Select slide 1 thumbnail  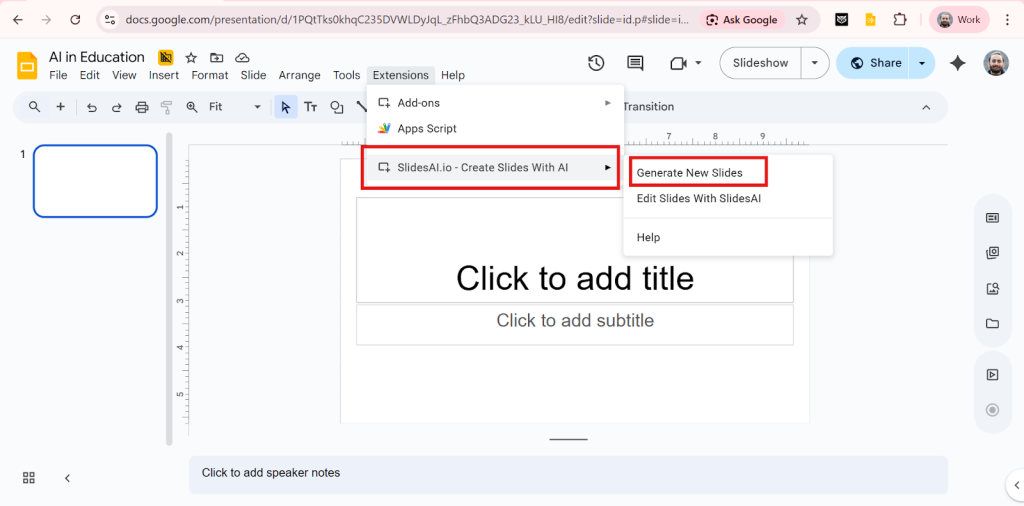pyautogui.click(x=95, y=181)
